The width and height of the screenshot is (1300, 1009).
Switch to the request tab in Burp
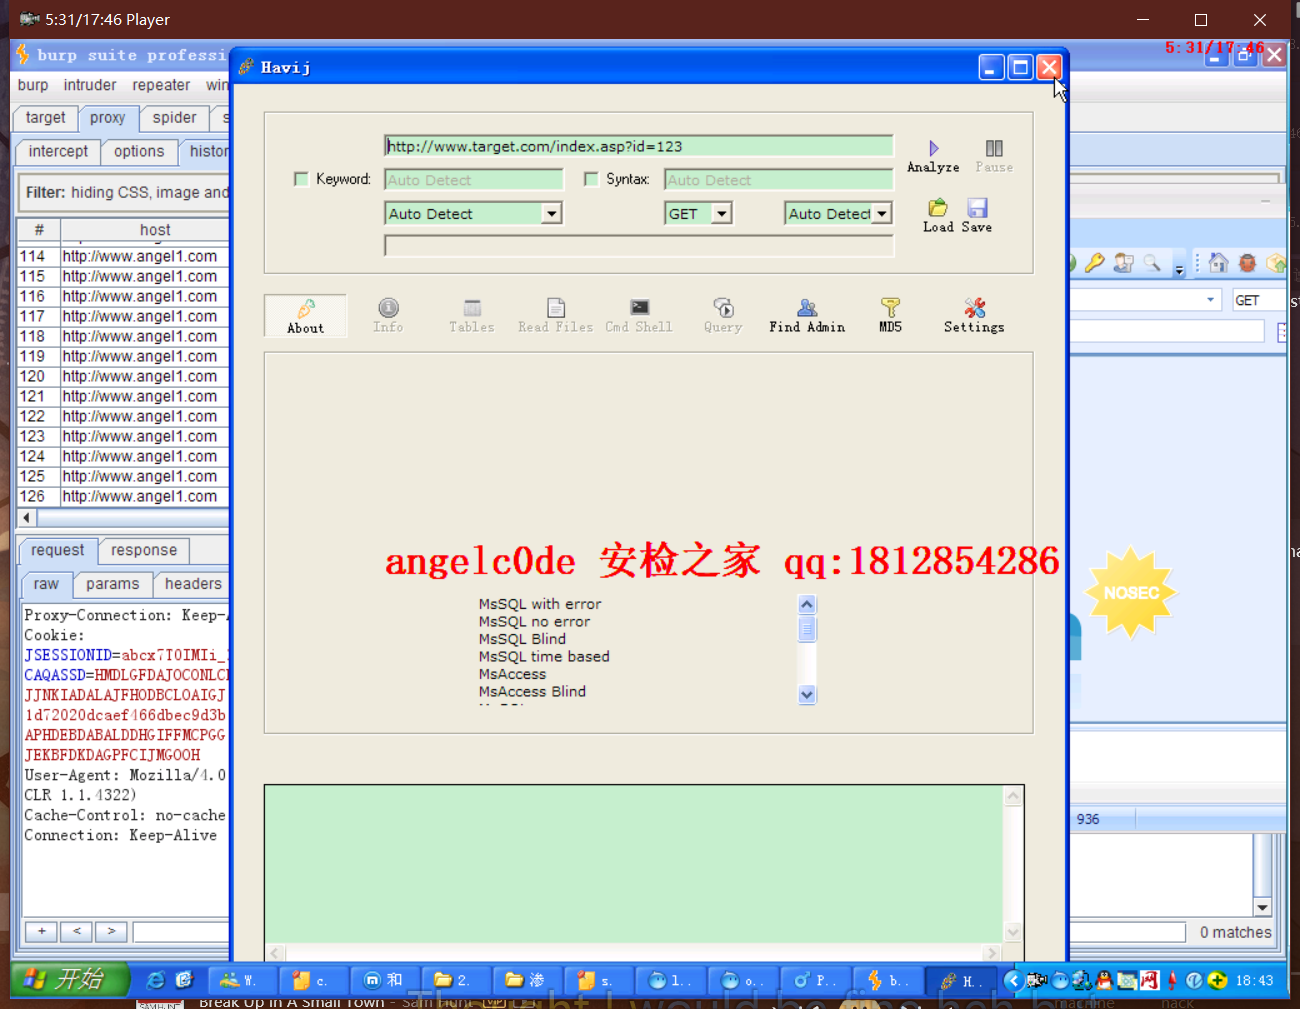click(57, 551)
